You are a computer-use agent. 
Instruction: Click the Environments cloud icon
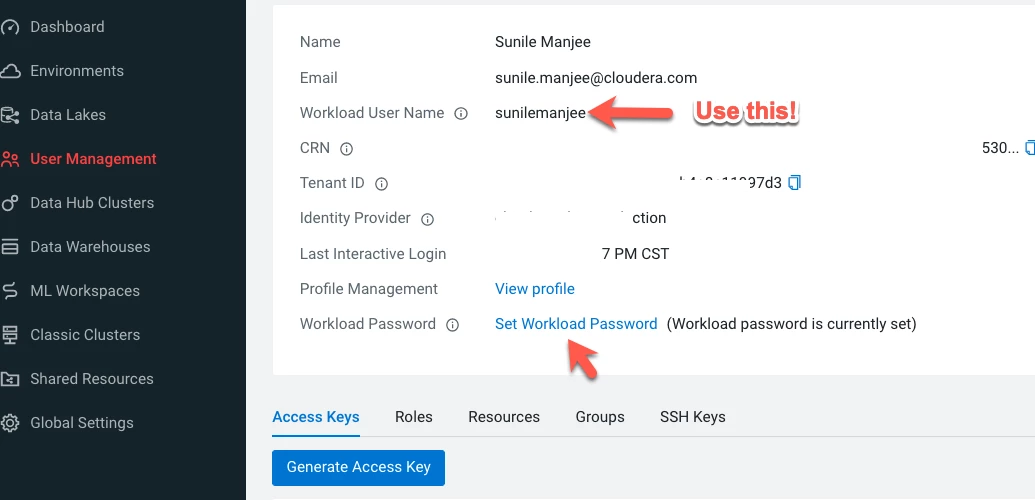10,71
